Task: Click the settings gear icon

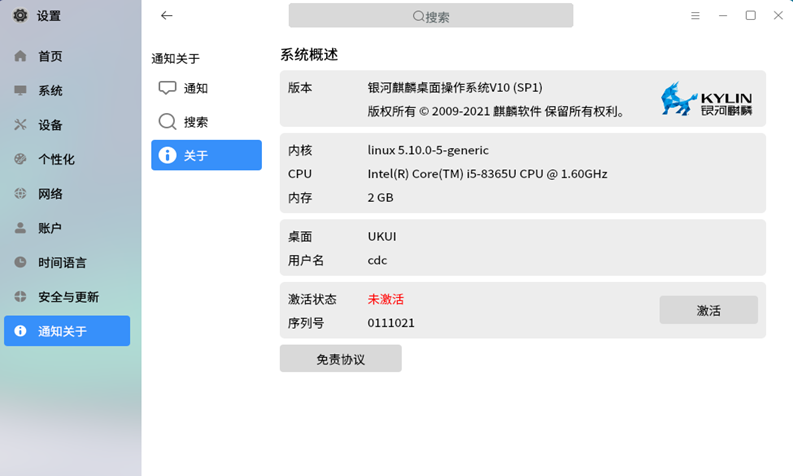Action: [20, 16]
